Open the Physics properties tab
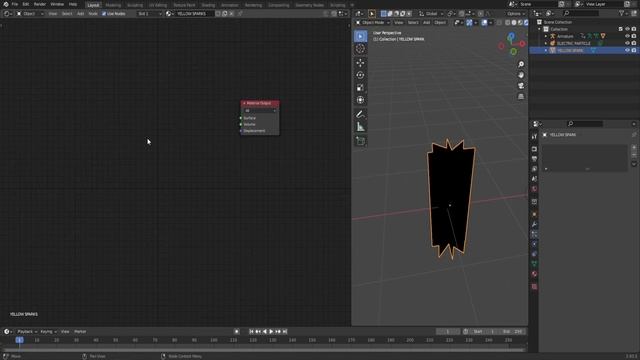 [x=534, y=244]
